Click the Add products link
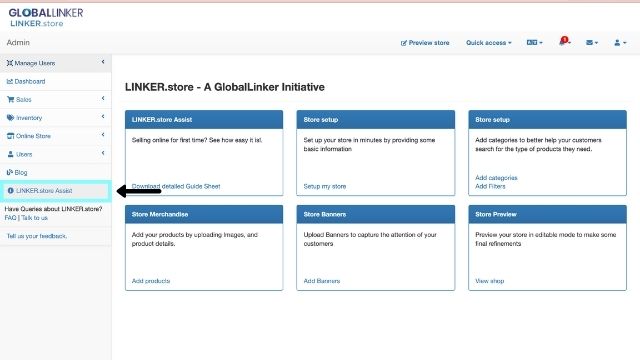This screenshot has height=360, width=640. [x=151, y=281]
